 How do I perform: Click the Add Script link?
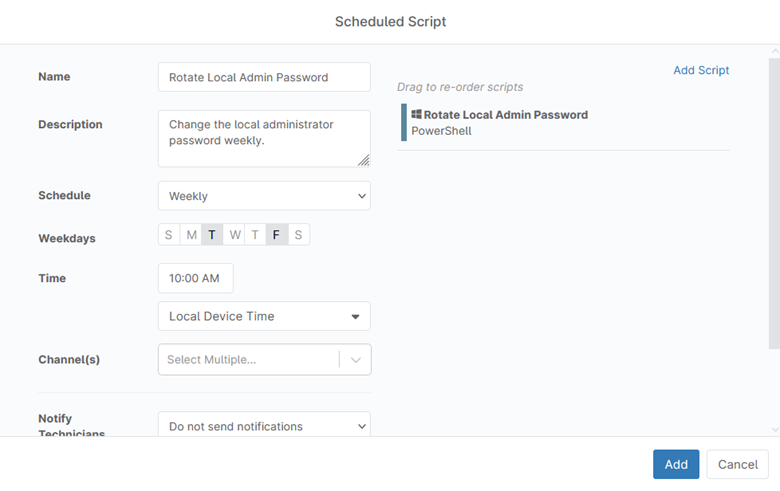click(701, 70)
